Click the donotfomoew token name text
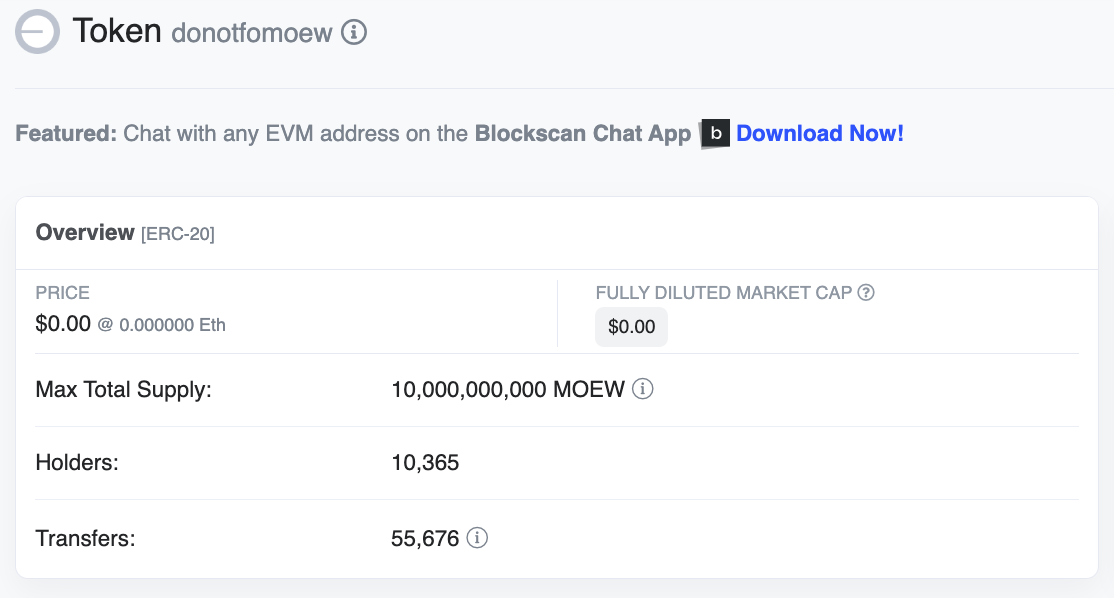The image size is (1114, 598). 252,33
